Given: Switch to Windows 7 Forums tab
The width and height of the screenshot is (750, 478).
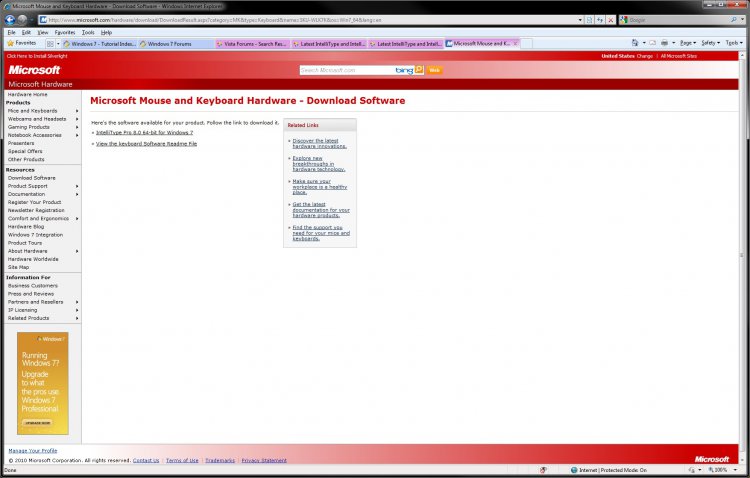Looking at the screenshot, I should 176,44.
